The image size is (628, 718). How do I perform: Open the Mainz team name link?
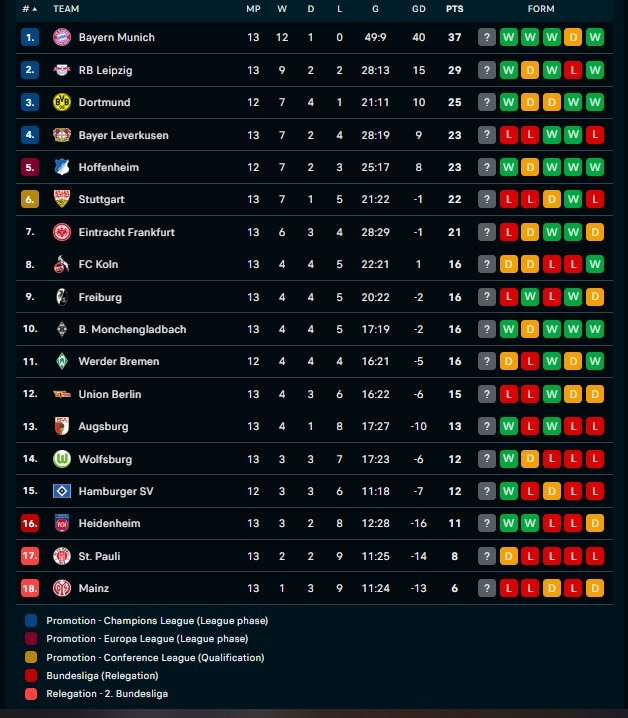point(94,588)
